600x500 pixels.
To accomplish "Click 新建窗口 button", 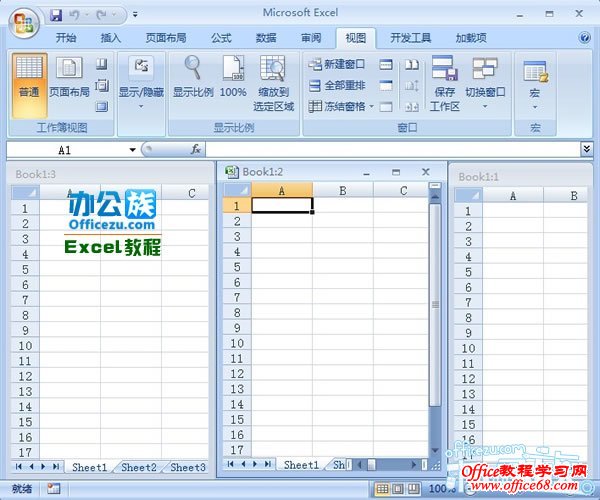I will [336, 64].
